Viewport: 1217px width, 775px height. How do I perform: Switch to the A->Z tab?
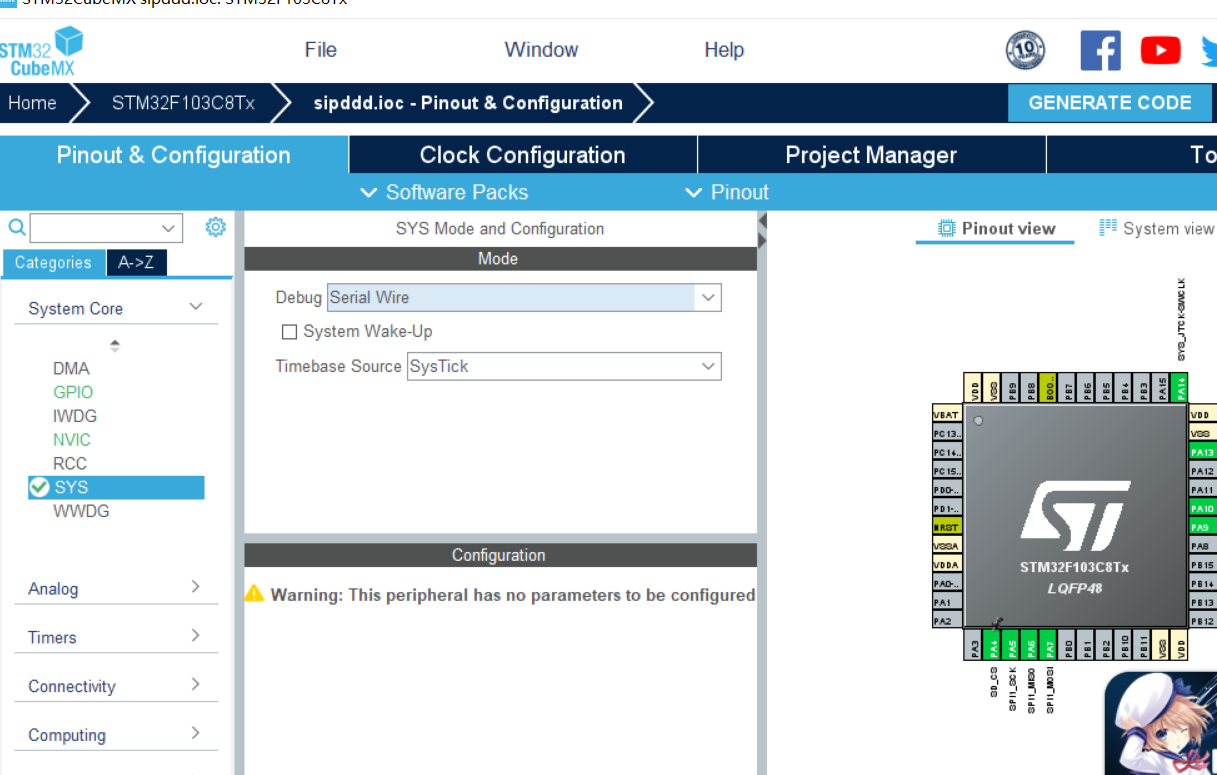[136, 262]
